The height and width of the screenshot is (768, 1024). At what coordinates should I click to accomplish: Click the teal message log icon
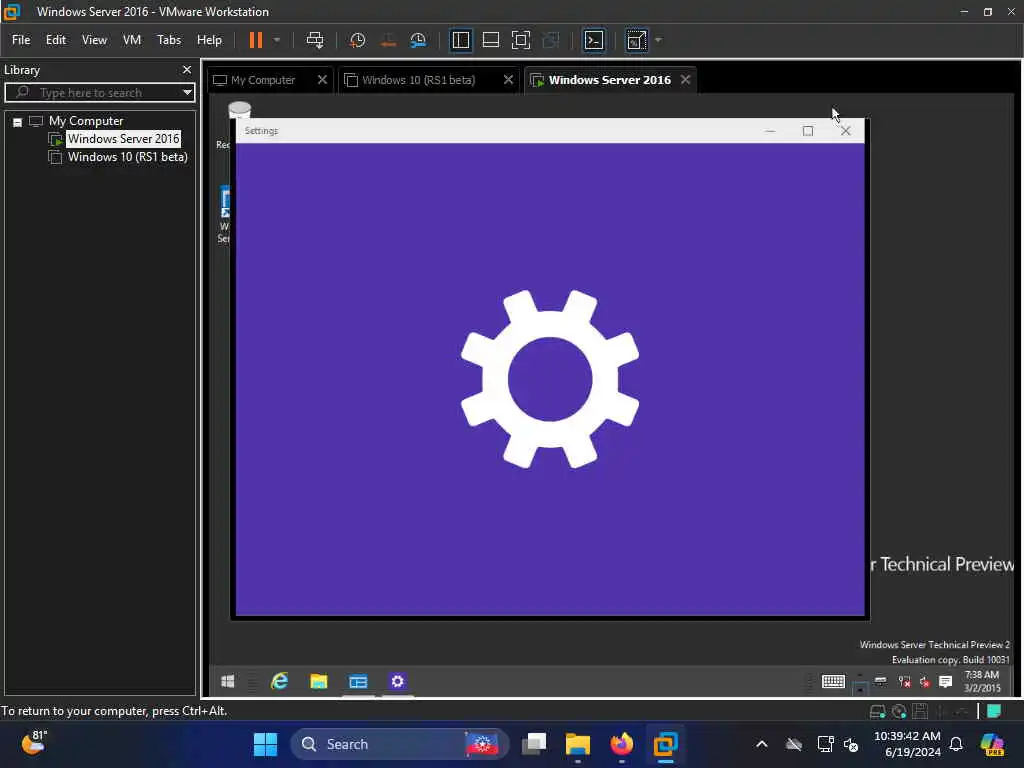pos(995,711)
